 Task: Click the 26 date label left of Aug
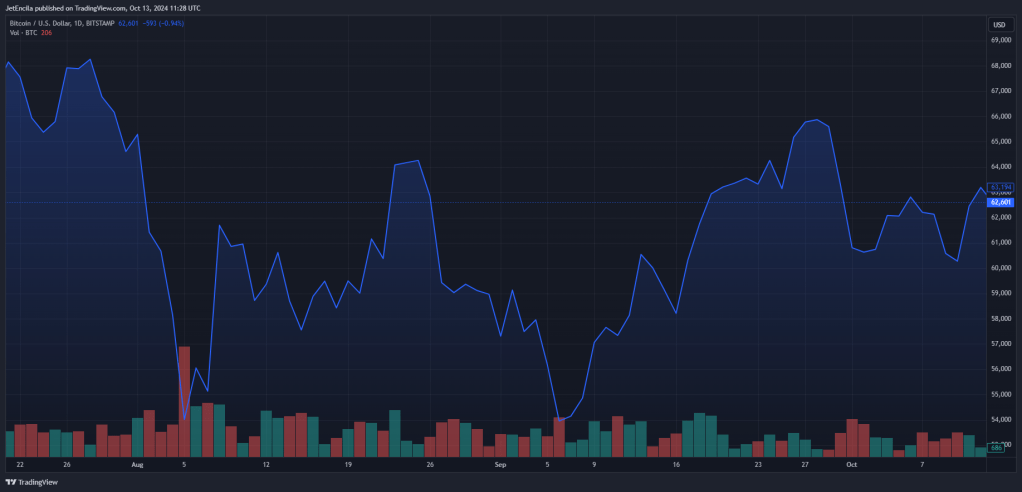tap(66, 465)
